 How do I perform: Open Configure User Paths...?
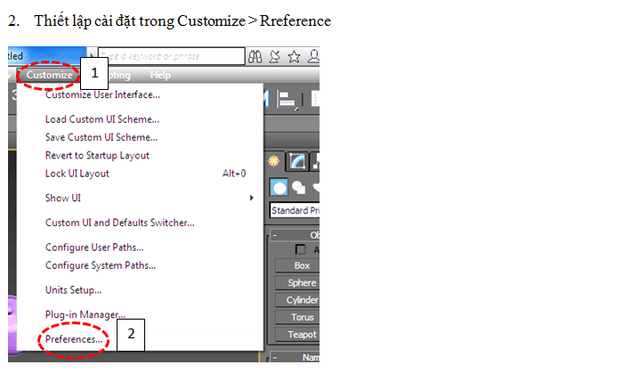(94, 247)
